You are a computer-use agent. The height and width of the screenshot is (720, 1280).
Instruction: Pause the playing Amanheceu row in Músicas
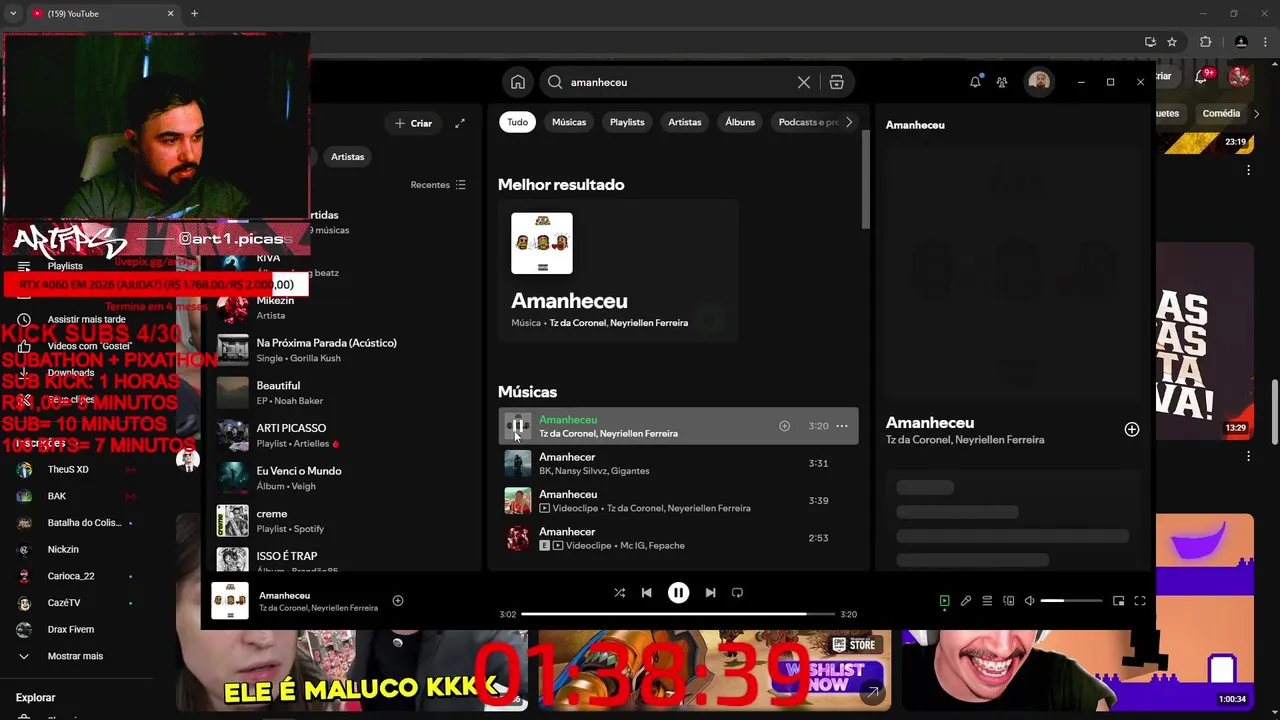[517, 426]
